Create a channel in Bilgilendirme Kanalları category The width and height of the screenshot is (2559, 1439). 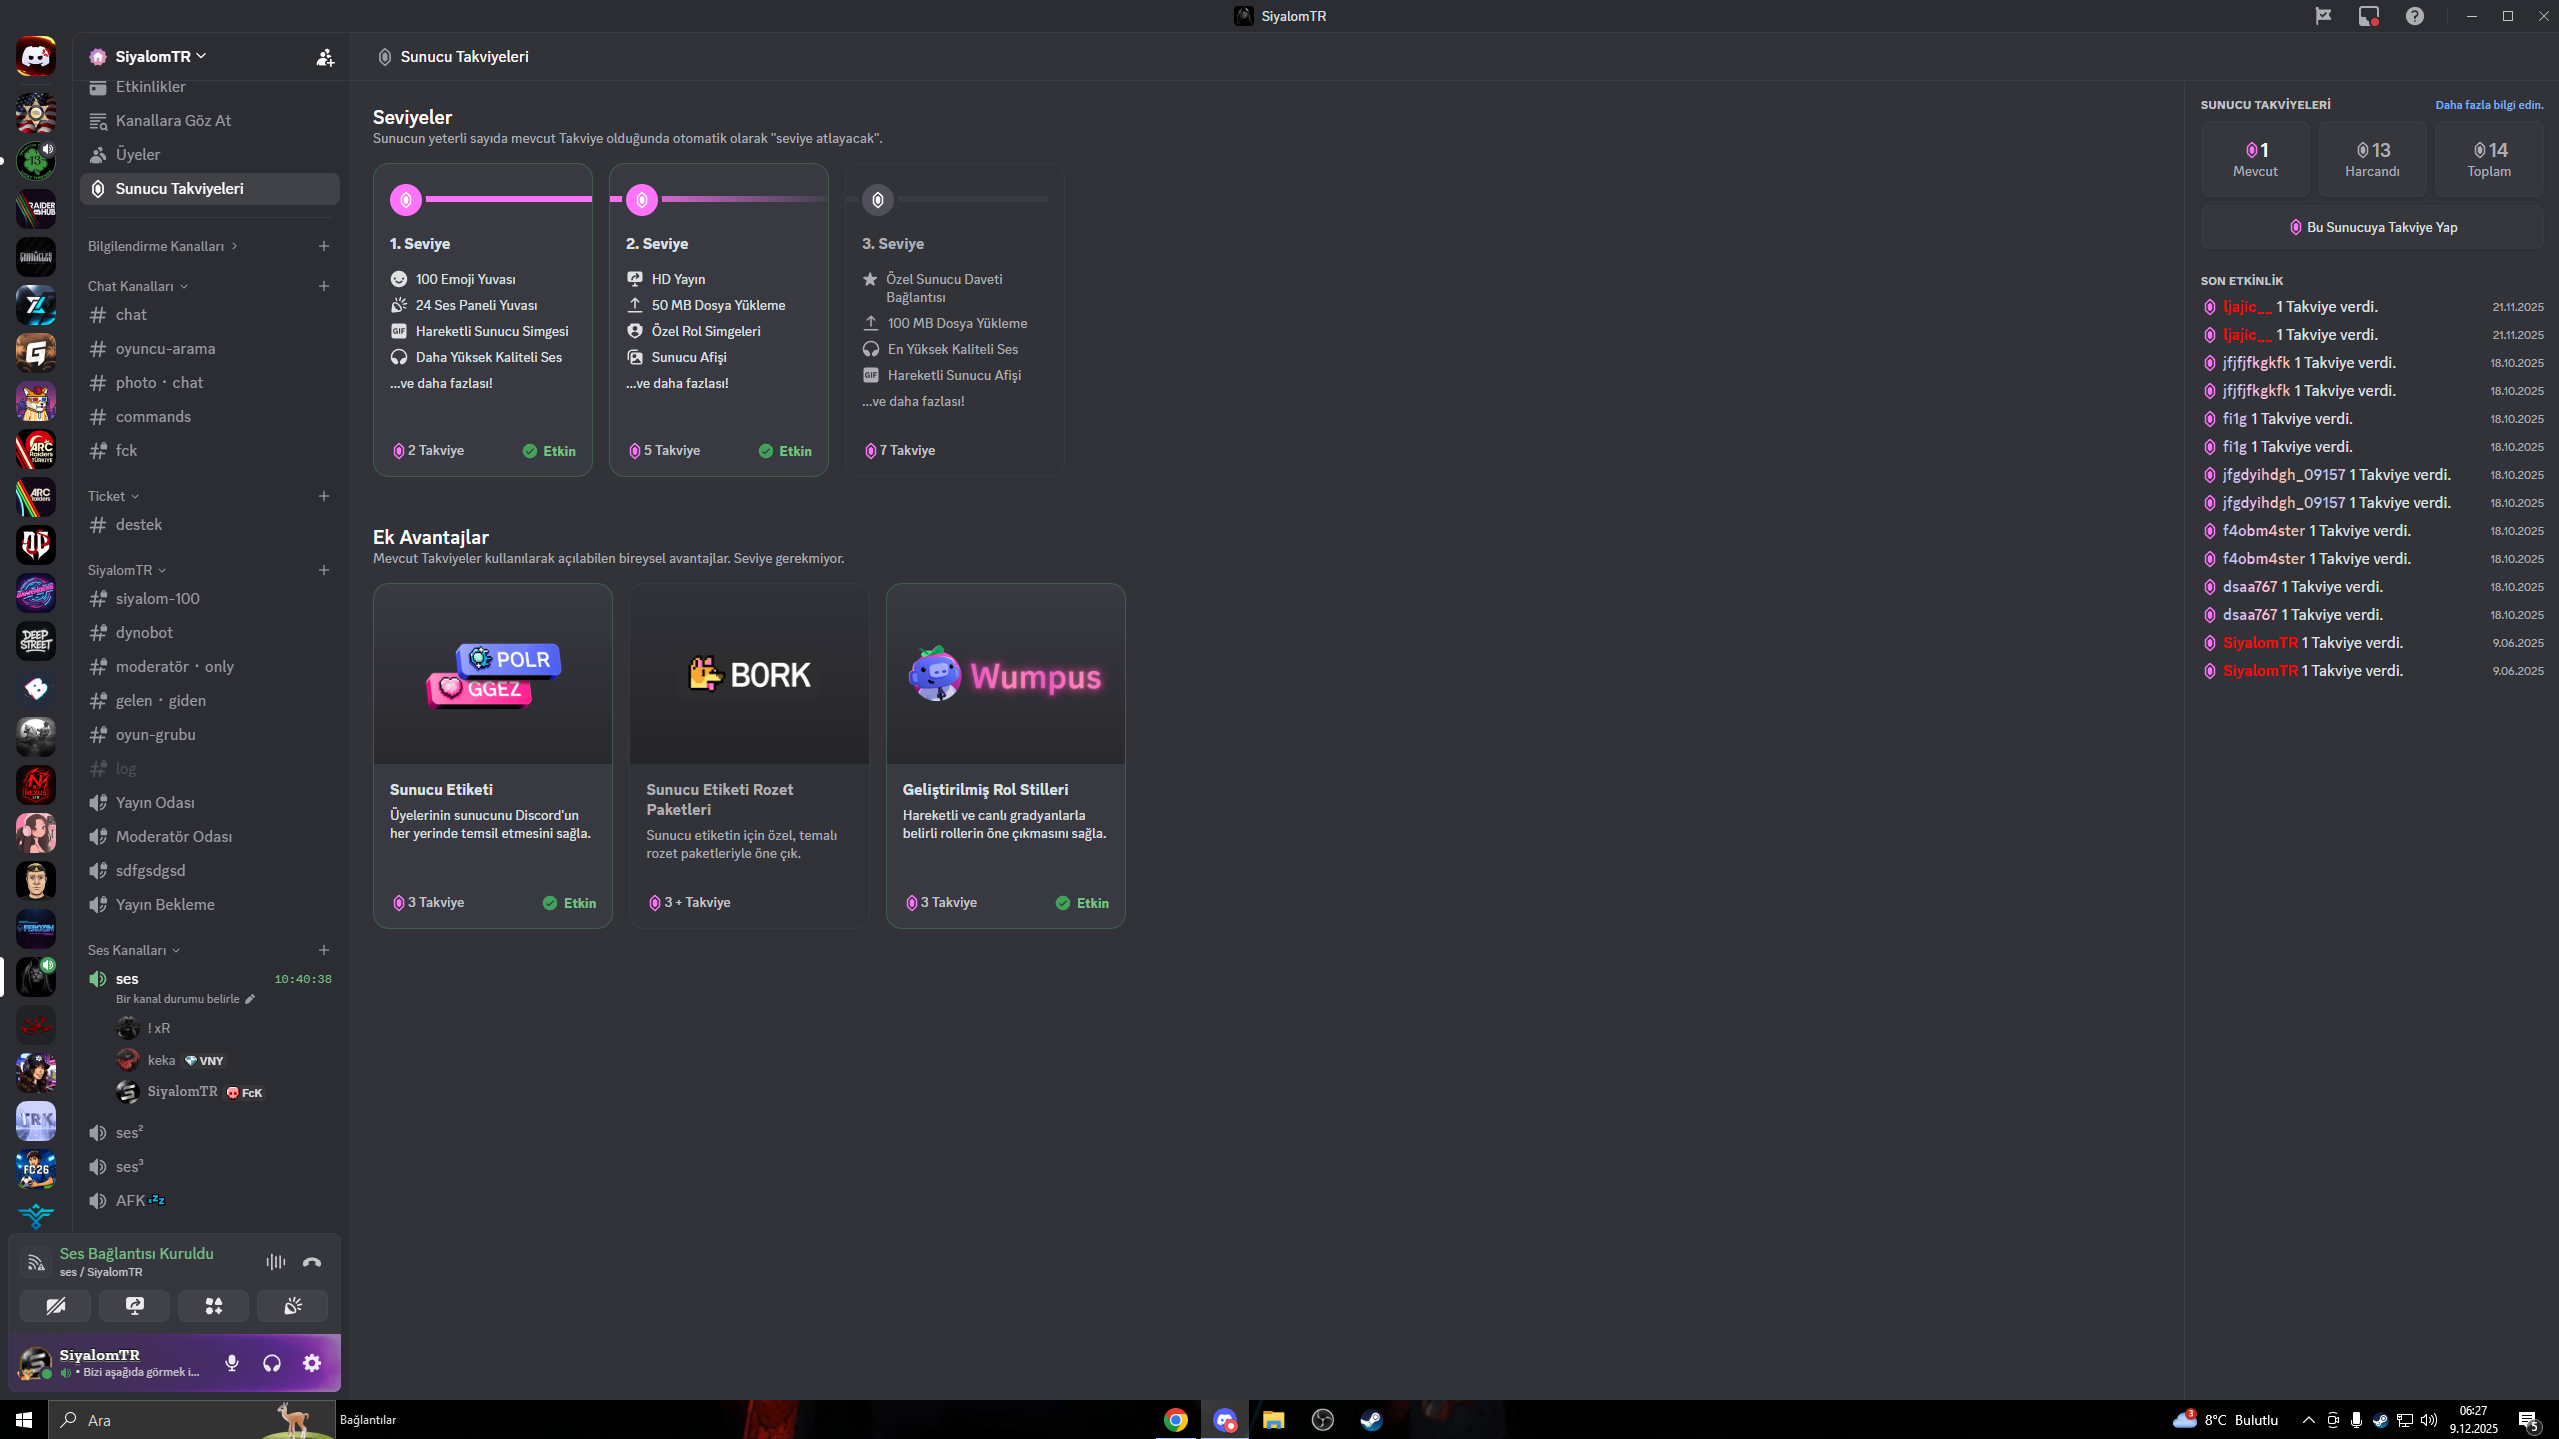[x=324, y=246]
